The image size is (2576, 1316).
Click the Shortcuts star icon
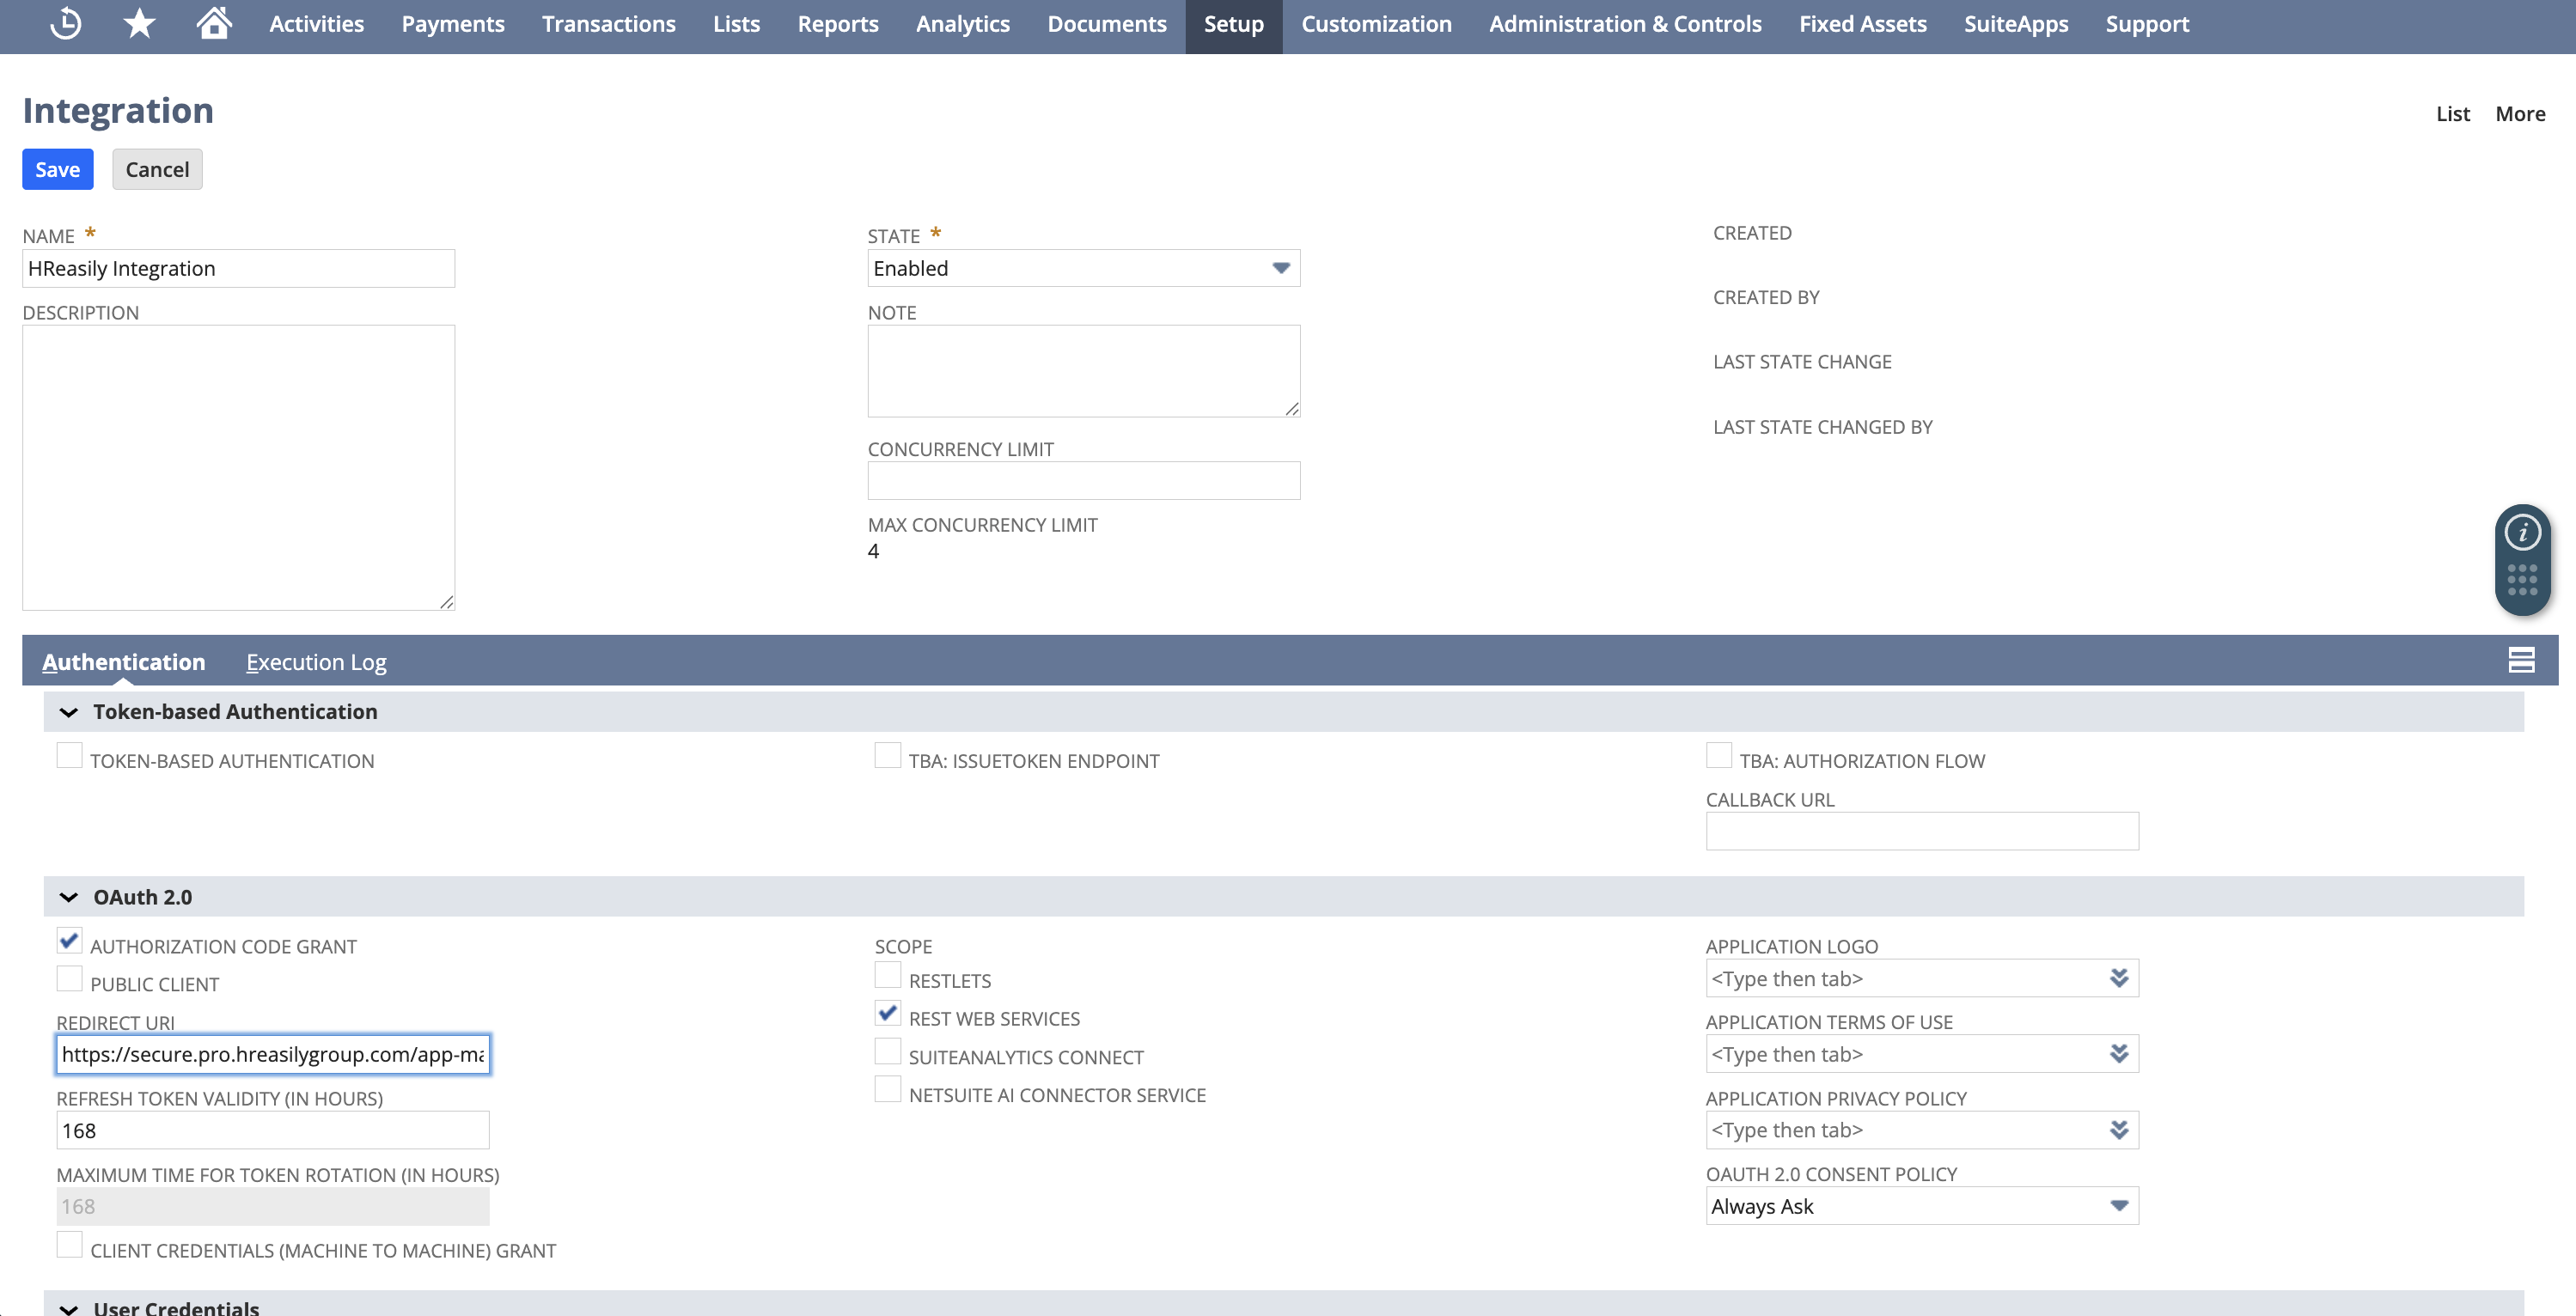(x=139, y=24)
